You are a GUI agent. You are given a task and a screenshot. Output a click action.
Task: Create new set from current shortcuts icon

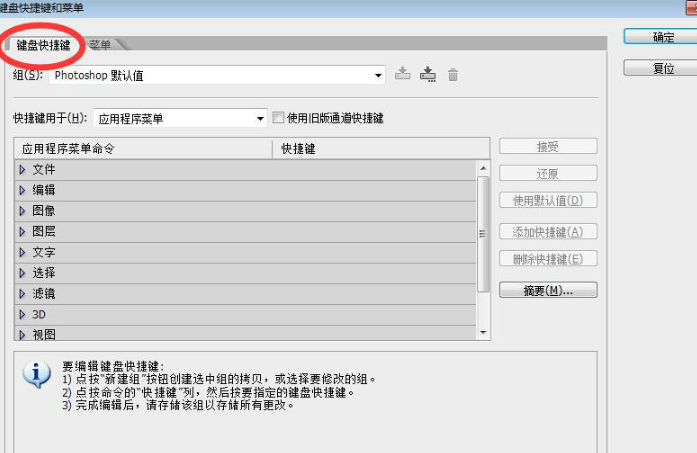click(428, 74)
